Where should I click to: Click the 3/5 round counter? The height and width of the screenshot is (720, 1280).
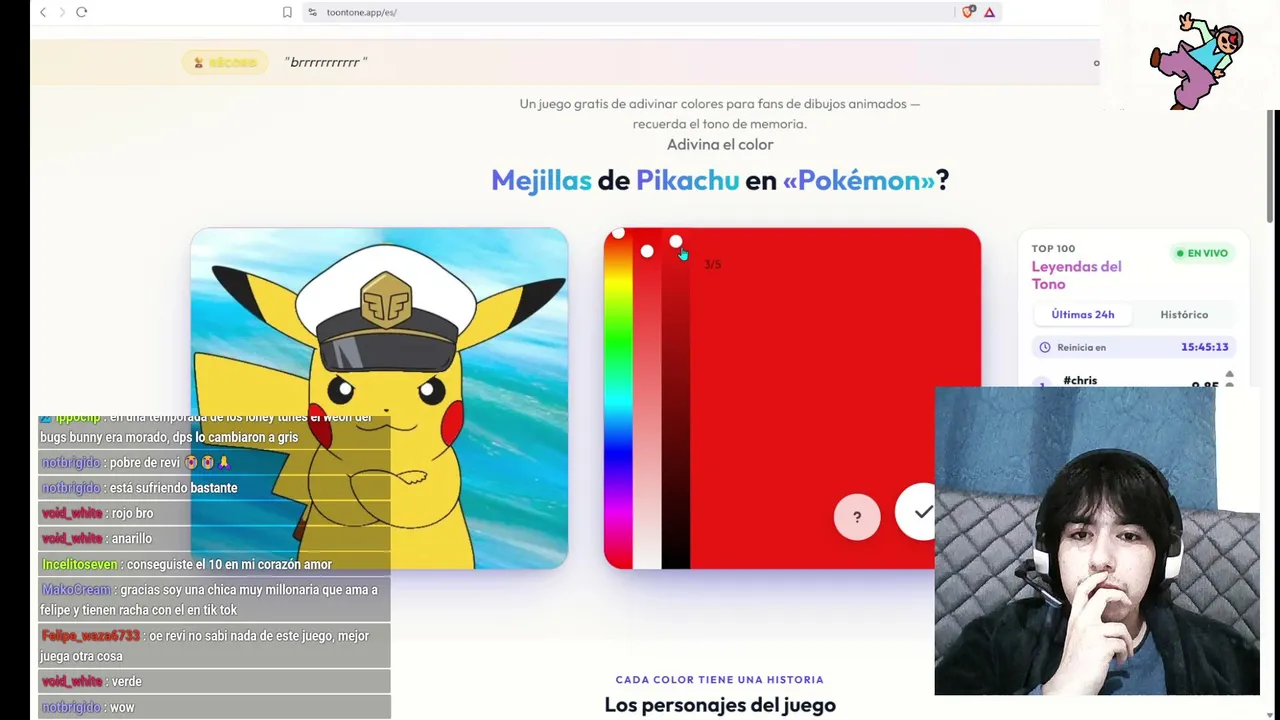tap(712, 264)
